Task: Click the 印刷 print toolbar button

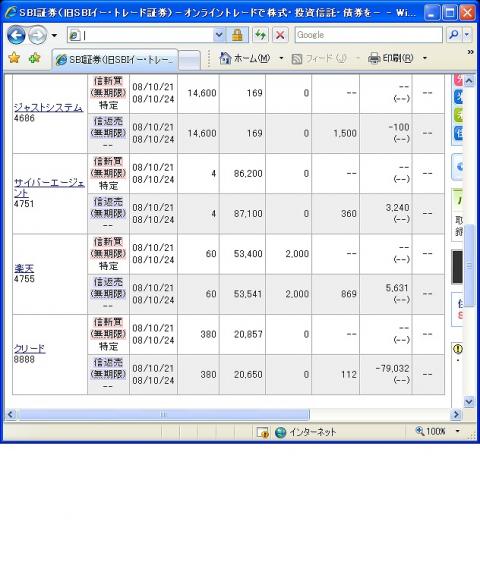Action: (x=391, y=58)
